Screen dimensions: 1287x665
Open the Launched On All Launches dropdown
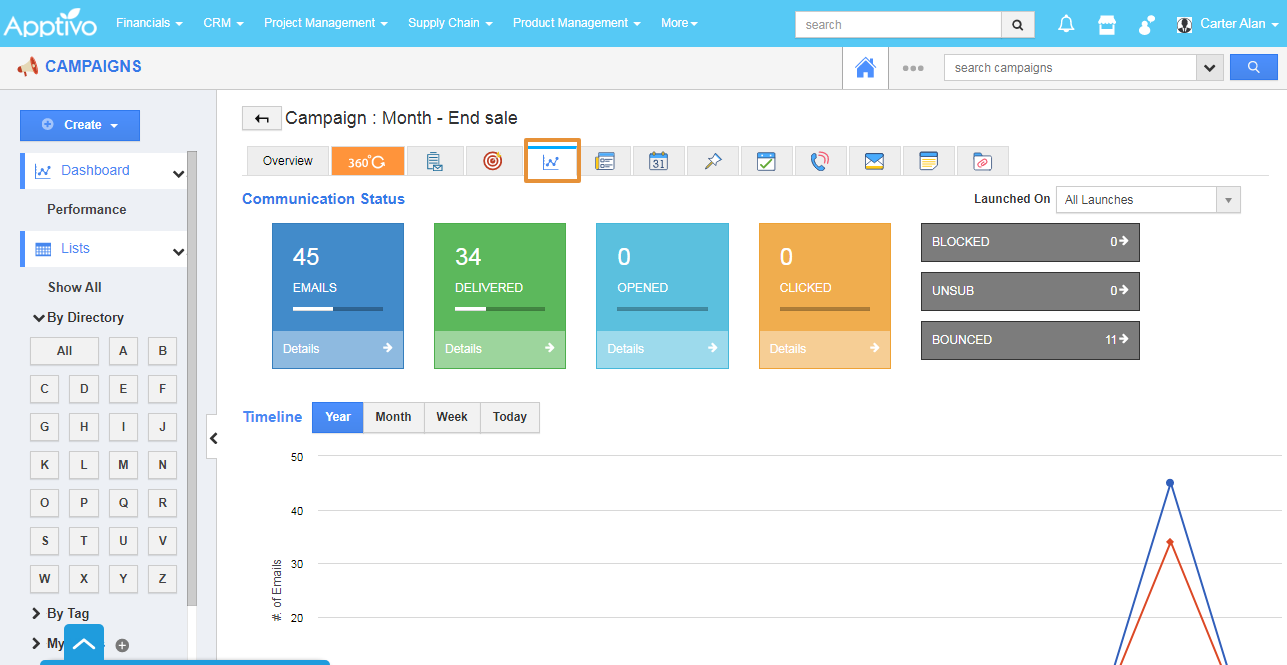pos(1147,200)
